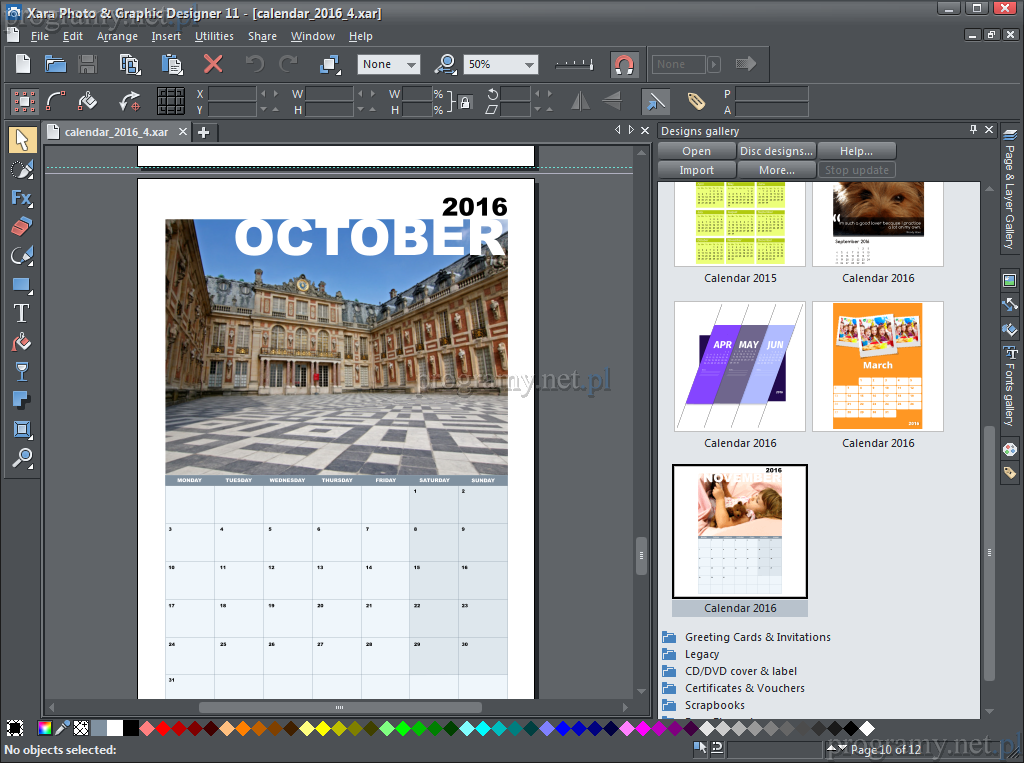Open the Arrange menu
The image size is (1024, 763).
click(117, 36)
